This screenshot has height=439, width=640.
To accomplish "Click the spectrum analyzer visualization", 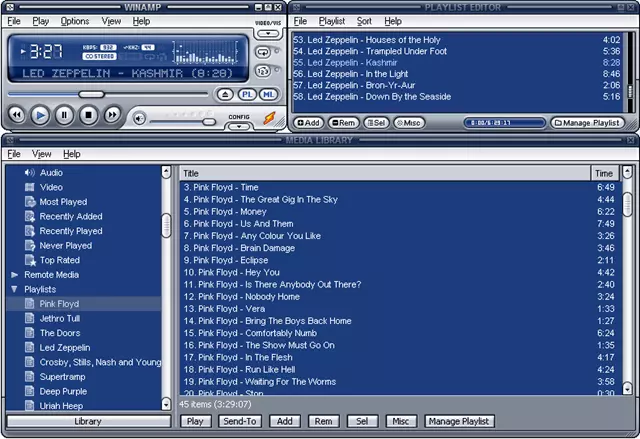I will 206,52.
